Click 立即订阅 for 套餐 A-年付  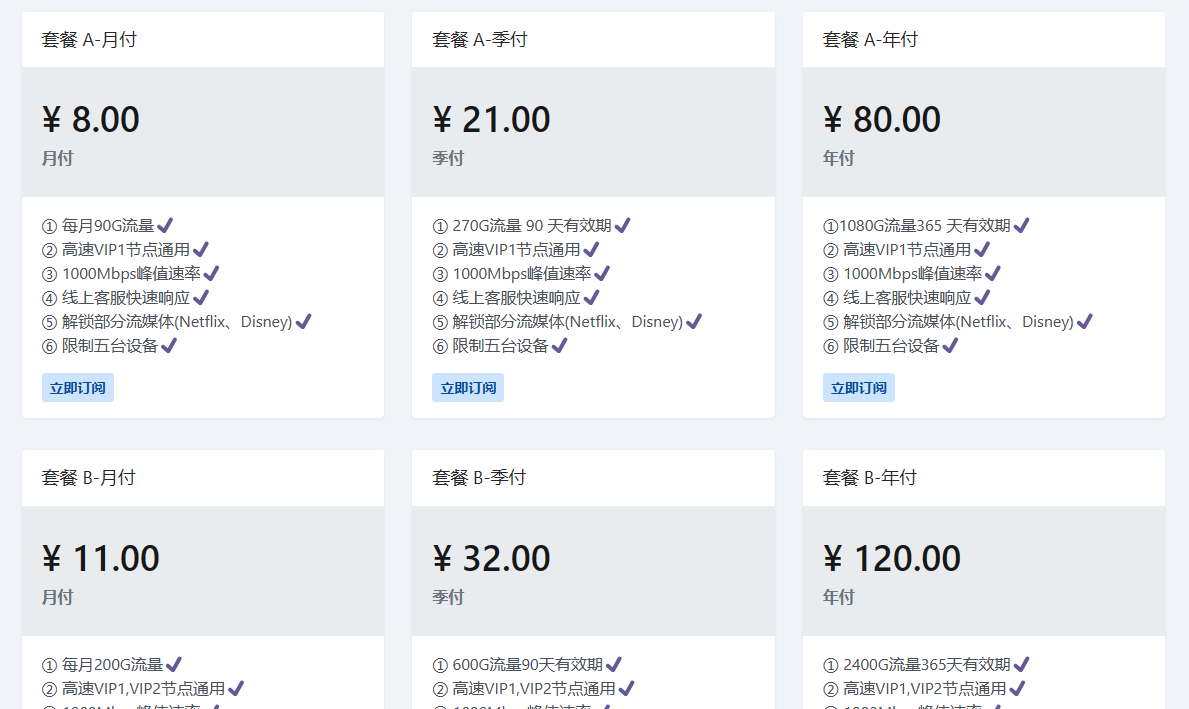(859, 388)
